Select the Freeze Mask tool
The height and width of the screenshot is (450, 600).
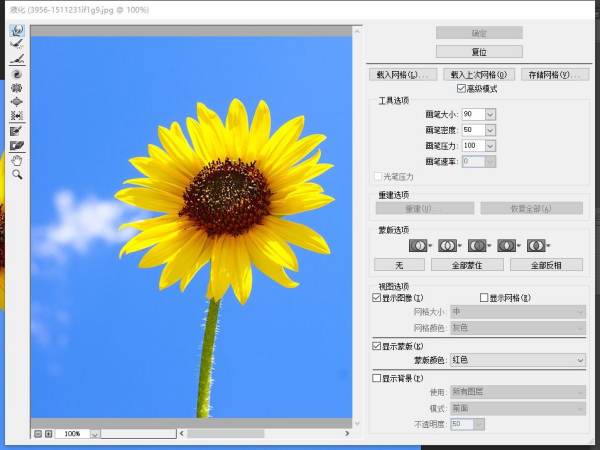[16, 131]
